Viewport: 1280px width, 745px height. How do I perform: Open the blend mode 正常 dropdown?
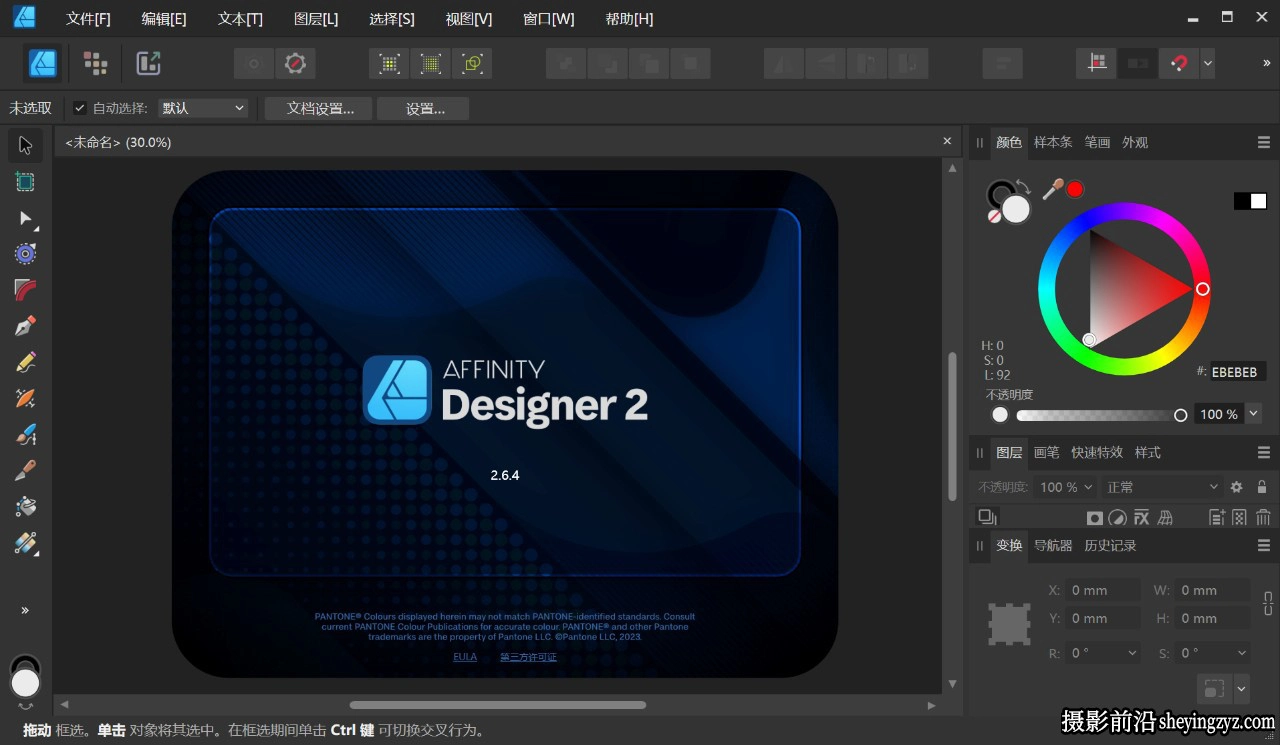(x=1162, y=487)
